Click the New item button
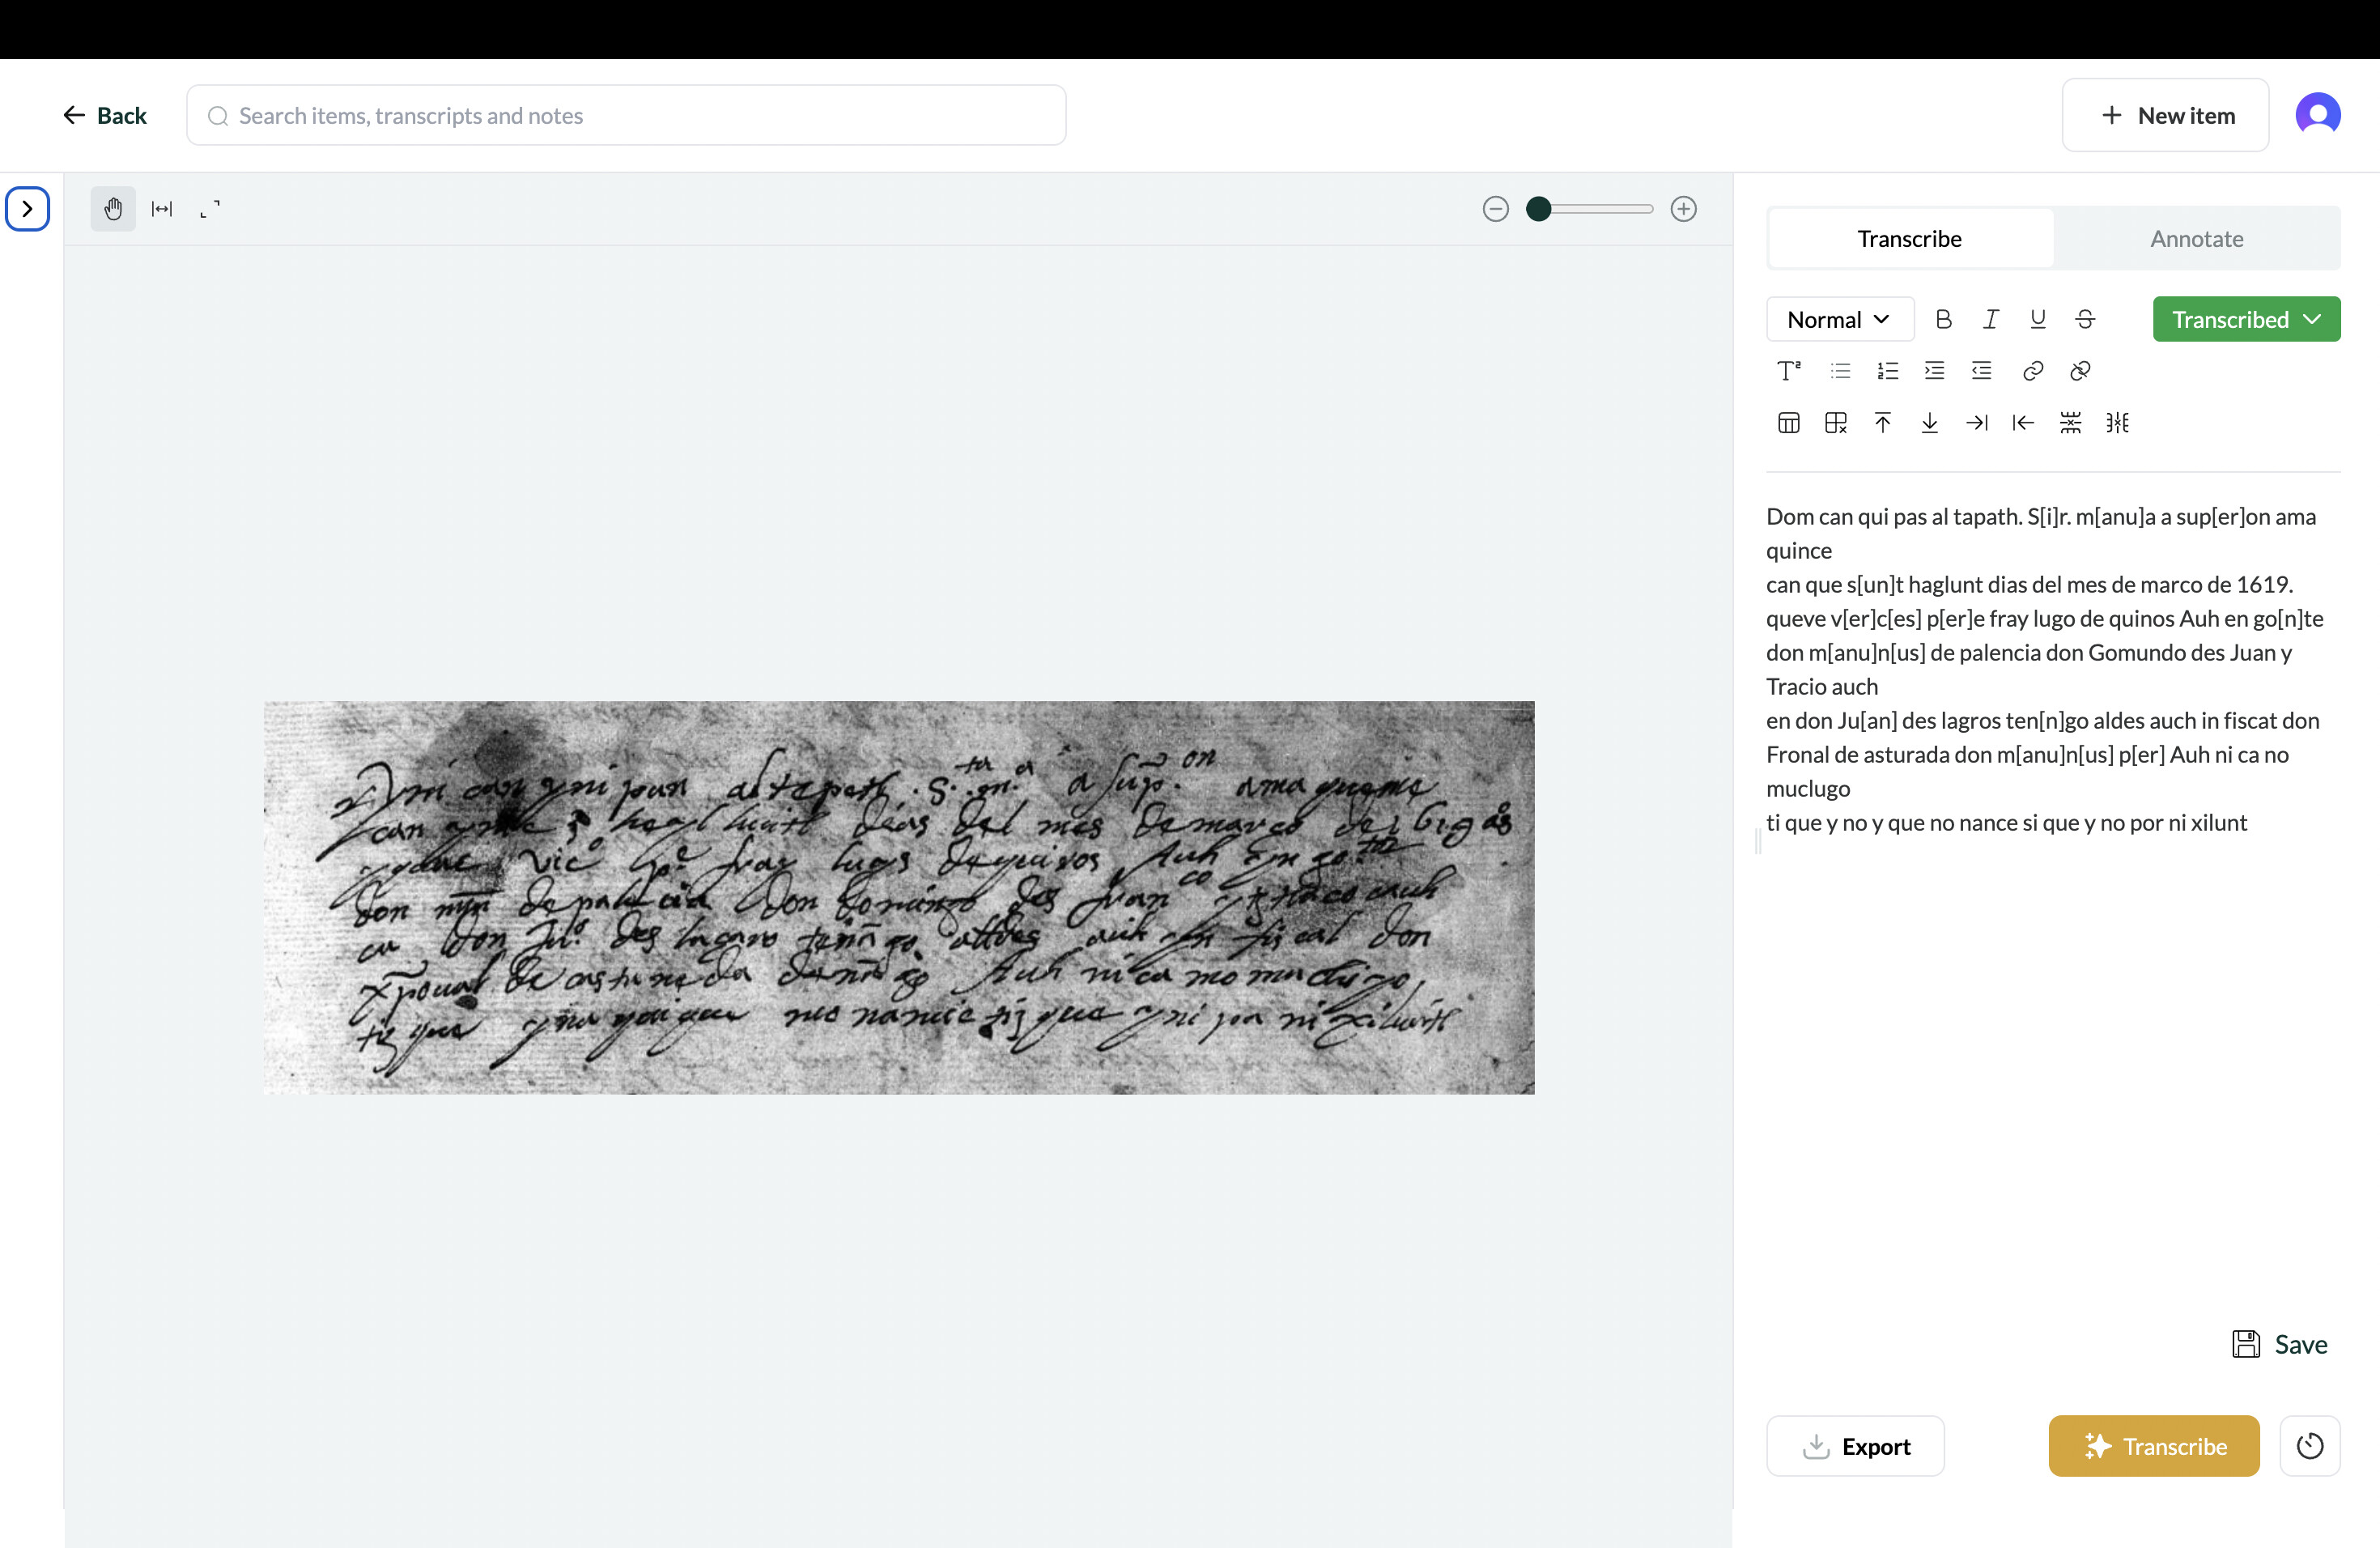The image size is (2380, 1548). 2165,116
